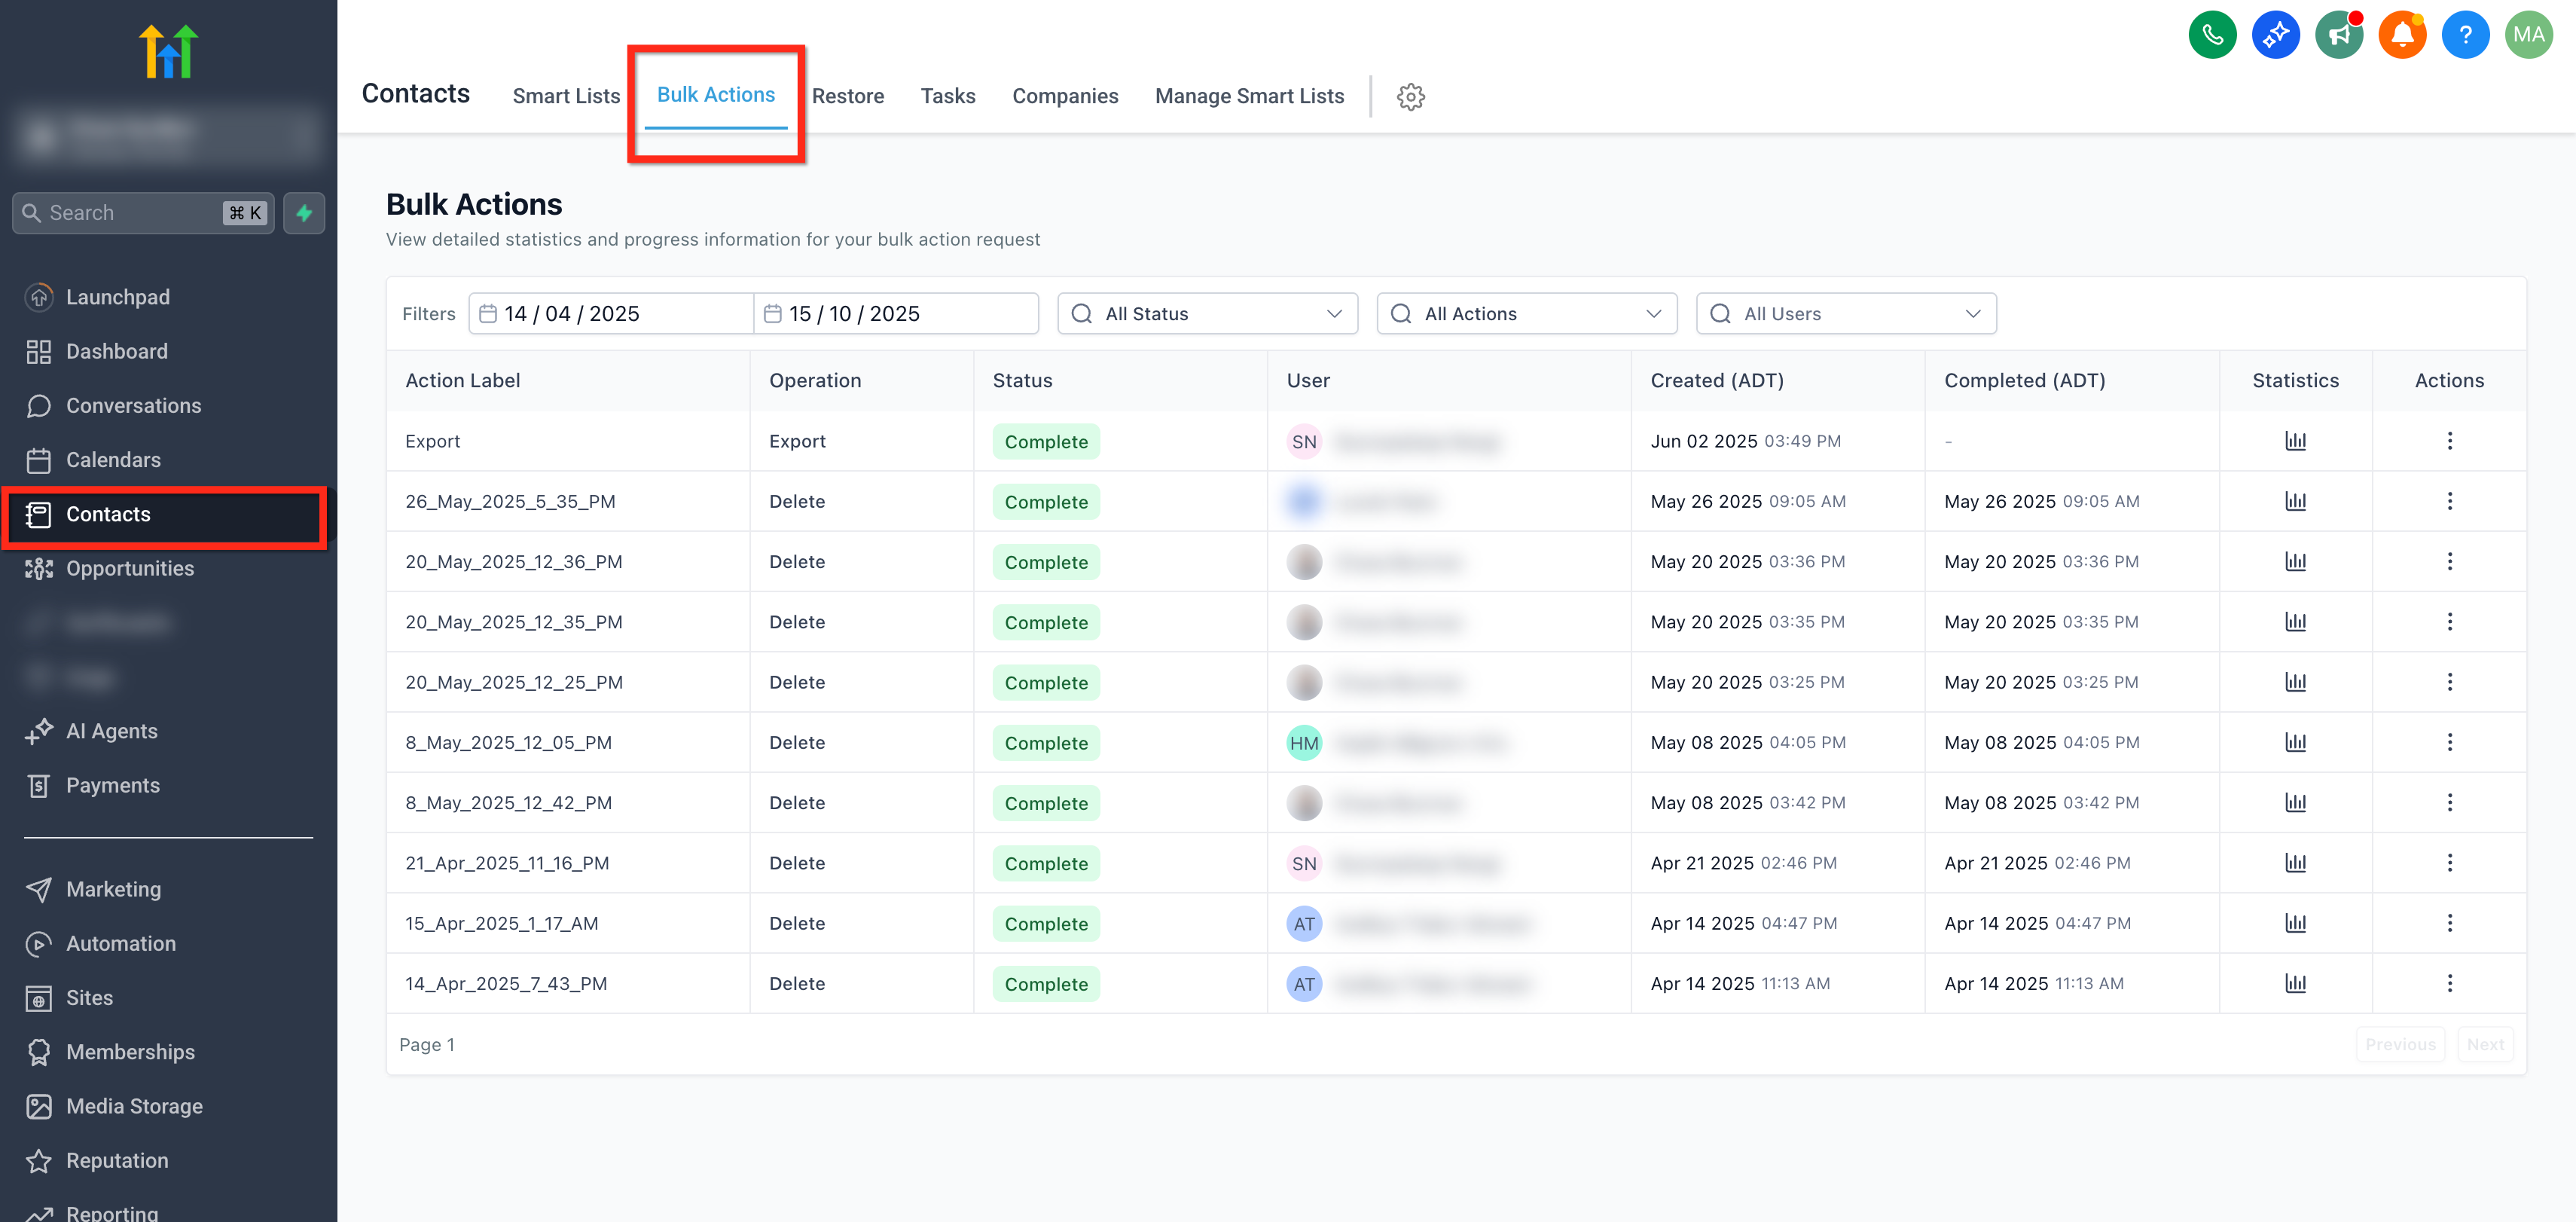Switch to the Smart Lists tab
The width and height of the screenshot is (2576, 1222).
tap(566, 97)
